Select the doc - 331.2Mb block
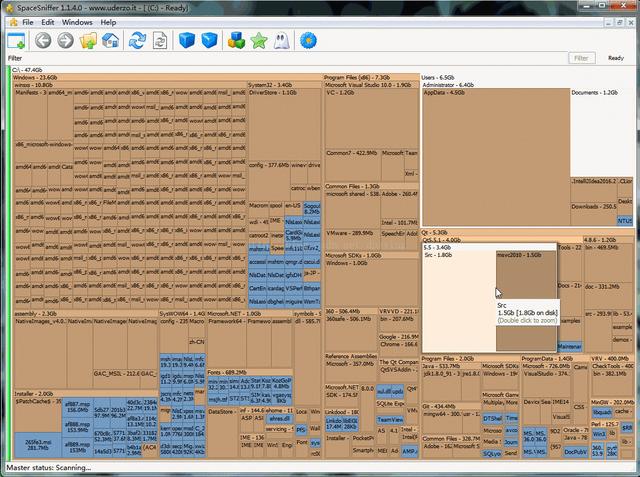This screenshot has width=640, height=477. click(x=608, y=296)
